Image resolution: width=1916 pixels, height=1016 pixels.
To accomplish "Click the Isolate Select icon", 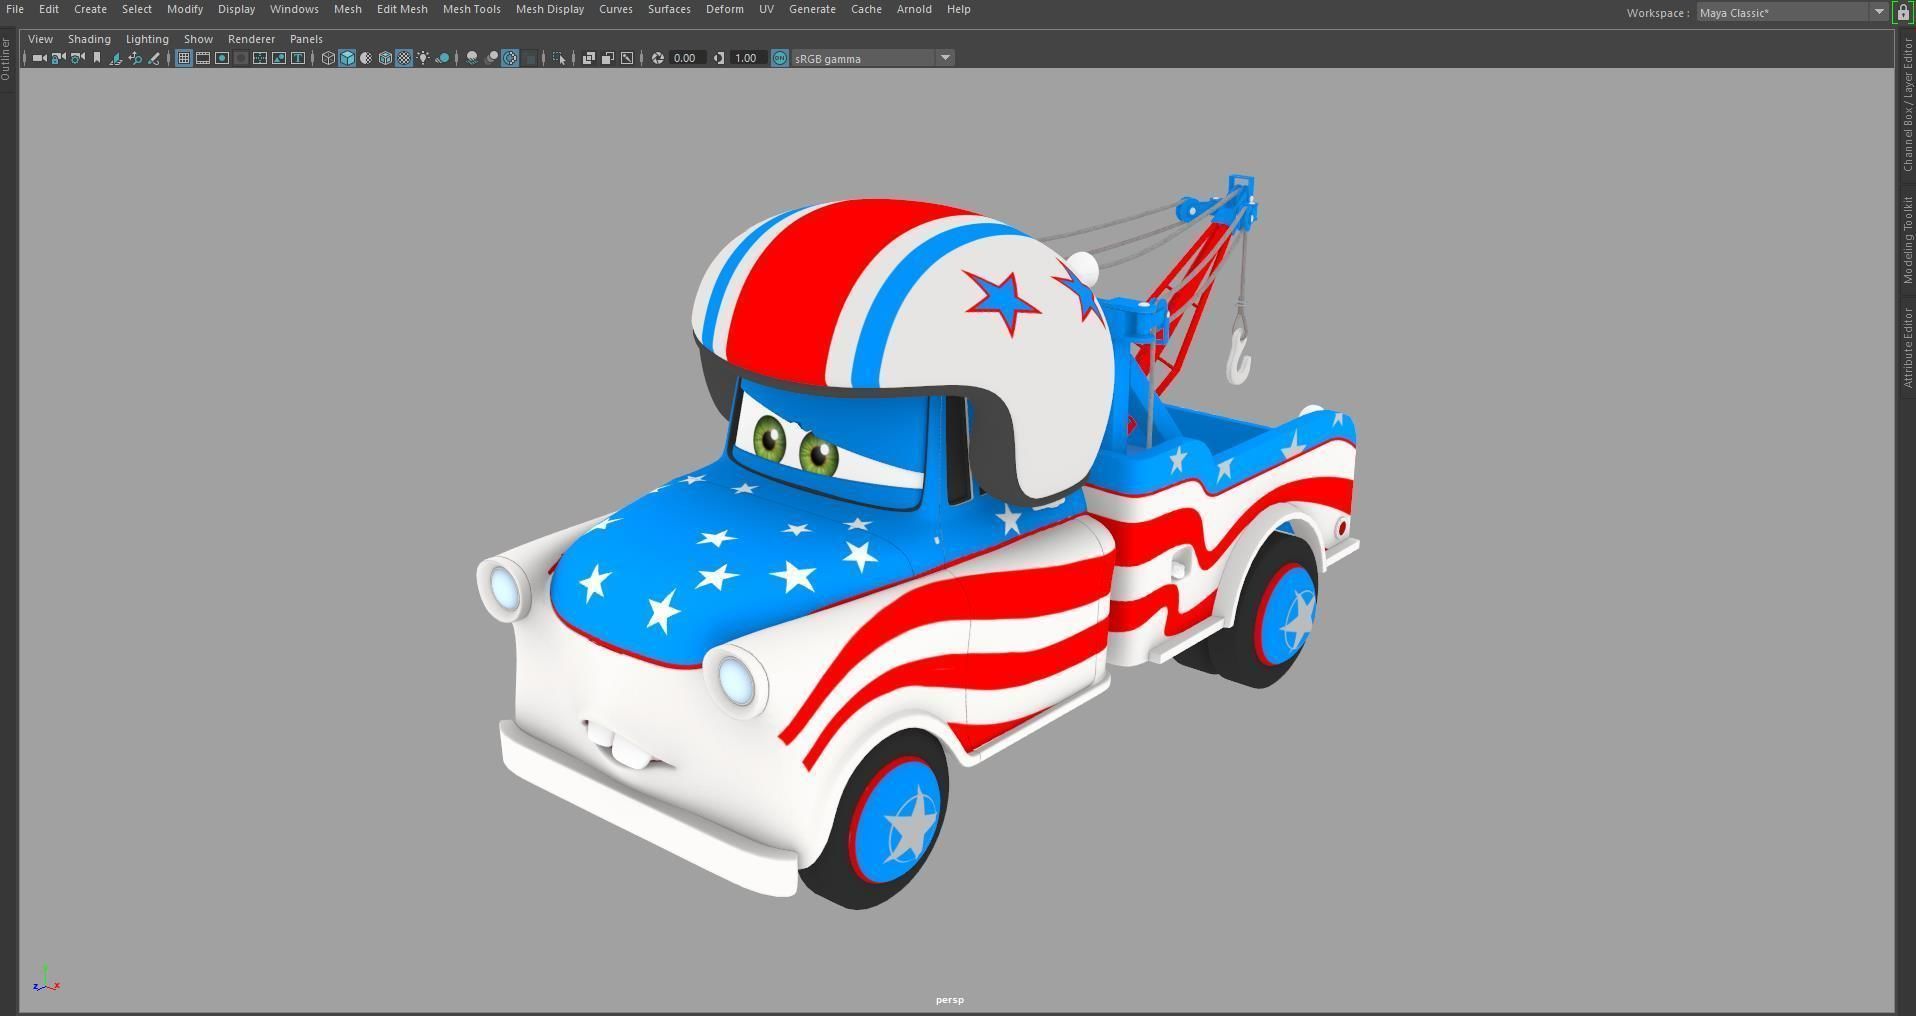I will click(559, 58).
